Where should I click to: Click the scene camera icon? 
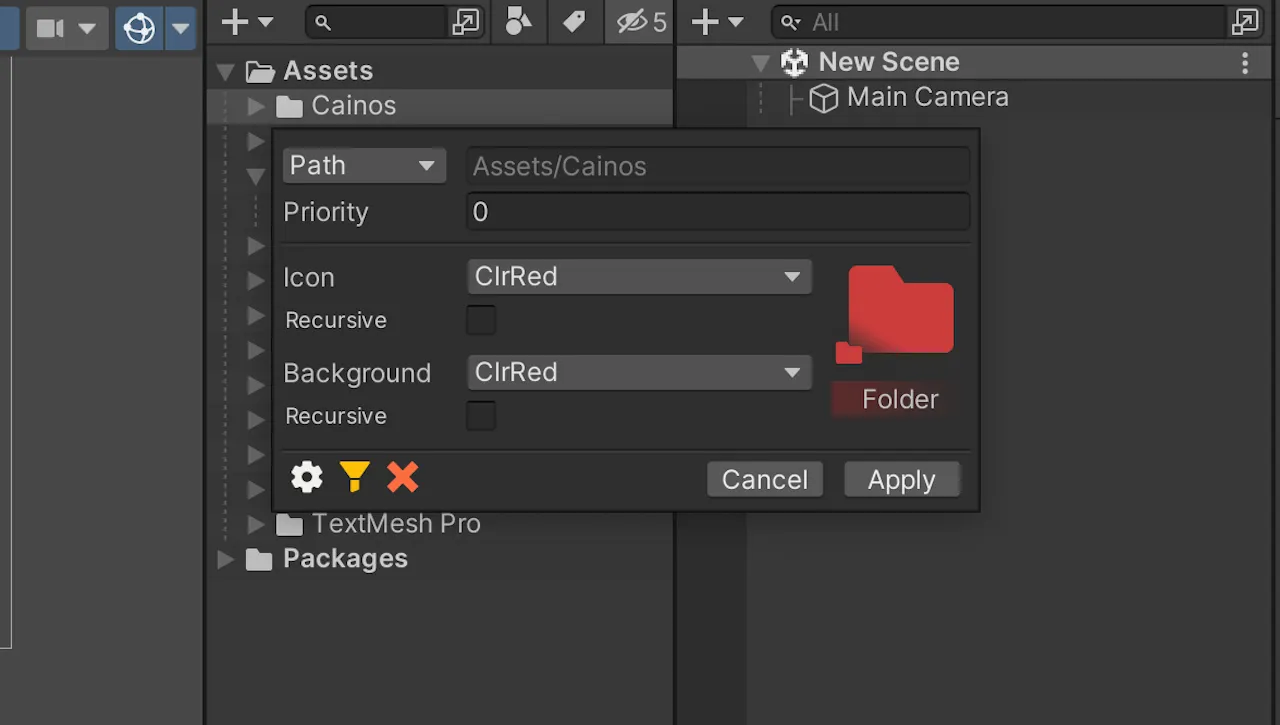51,28
